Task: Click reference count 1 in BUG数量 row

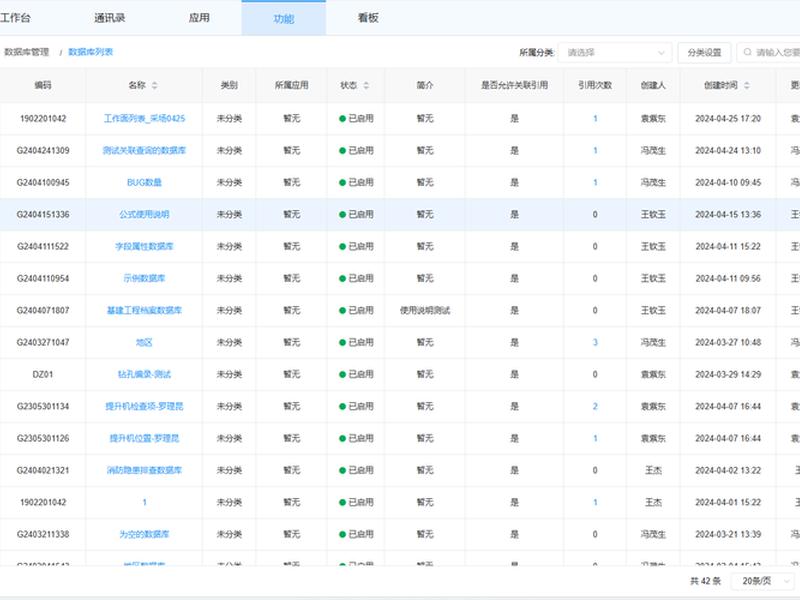Action: click(x=595, y=182)
